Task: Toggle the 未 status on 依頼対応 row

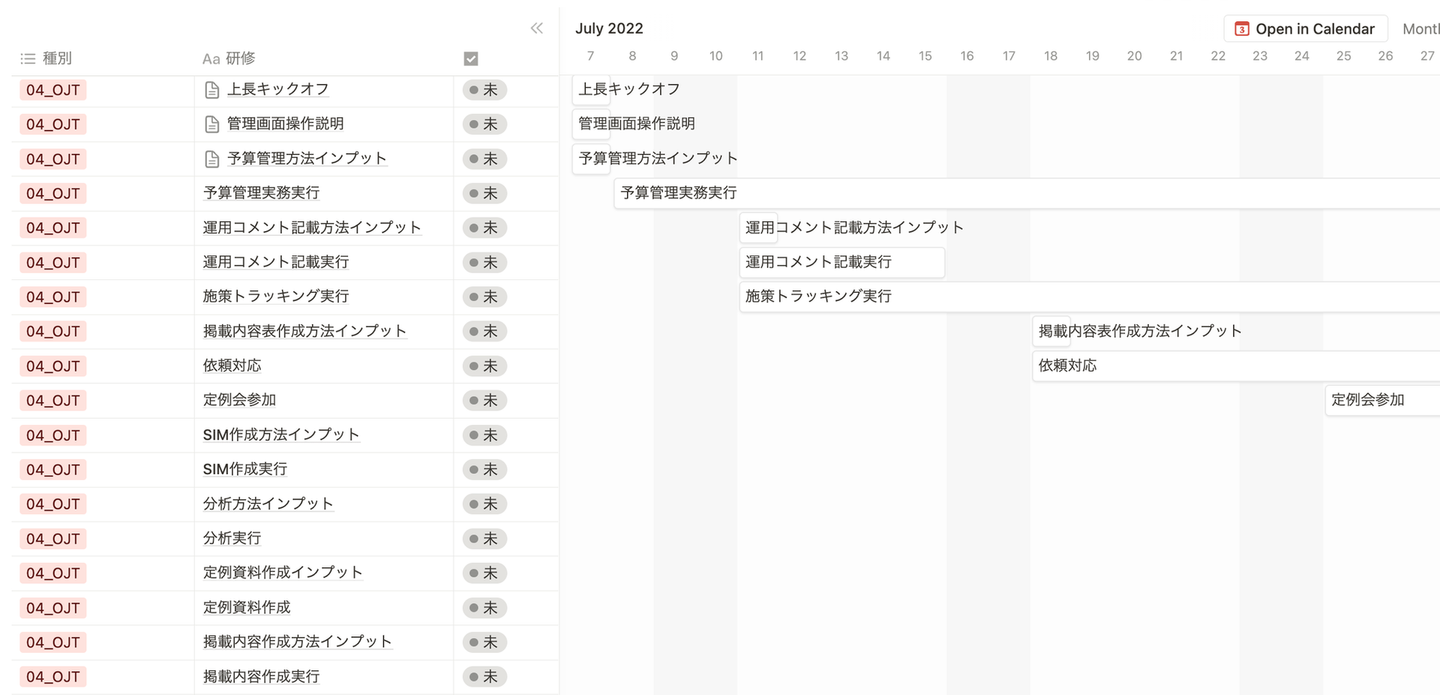Action: [x=484, y=366]
